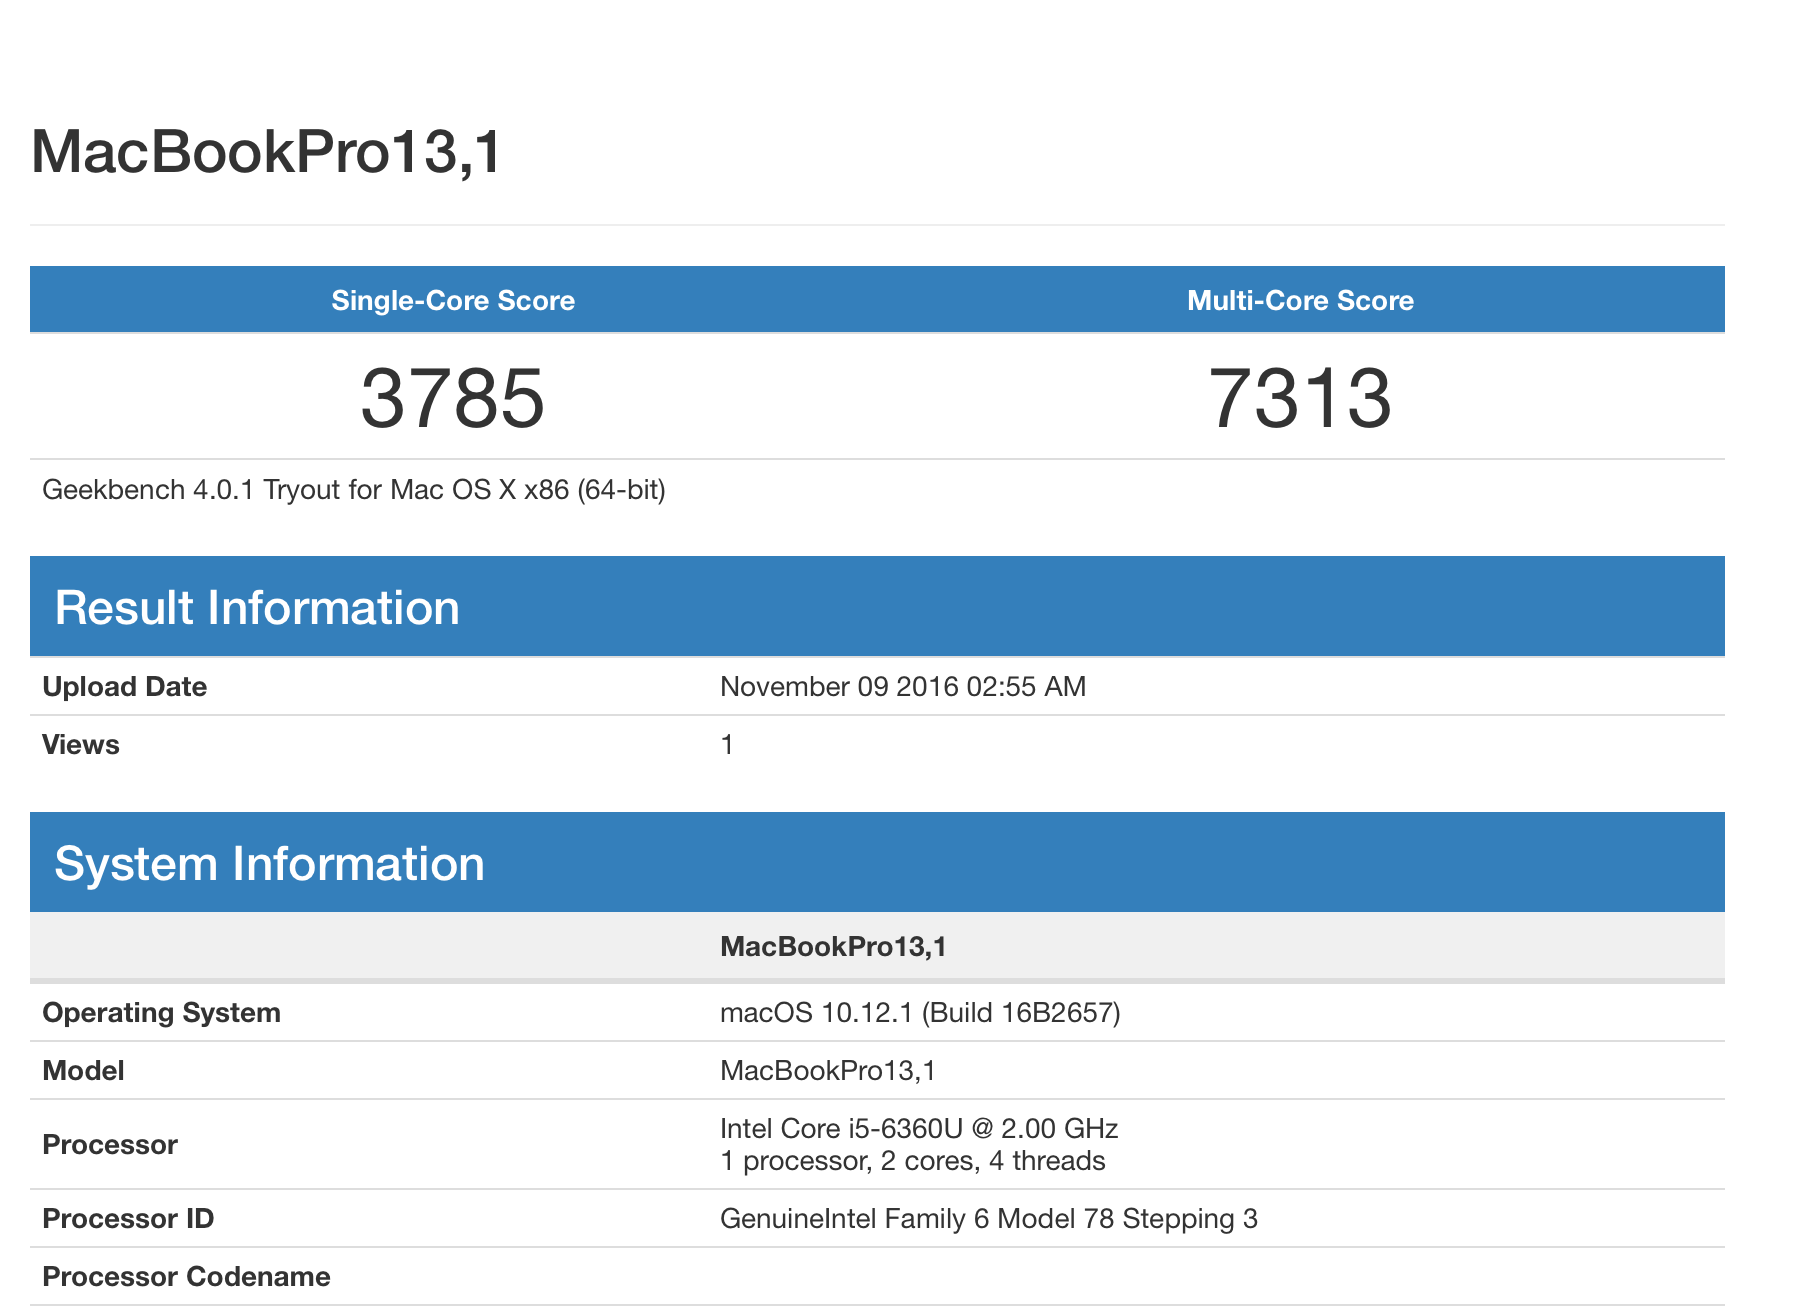Click the multi-core score value 7313
Image resolution: width=1796 pixels, height=1310 pixels.
click(1300, 398)
